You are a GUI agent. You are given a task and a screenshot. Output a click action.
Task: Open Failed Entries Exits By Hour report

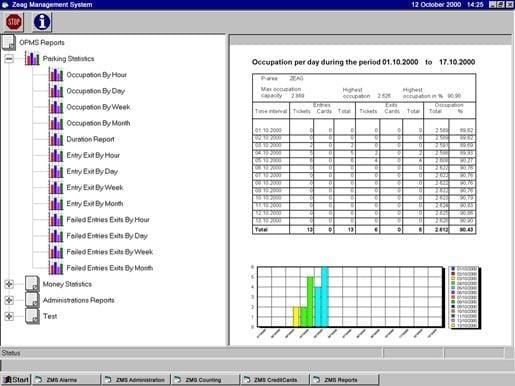pos(108,220)
